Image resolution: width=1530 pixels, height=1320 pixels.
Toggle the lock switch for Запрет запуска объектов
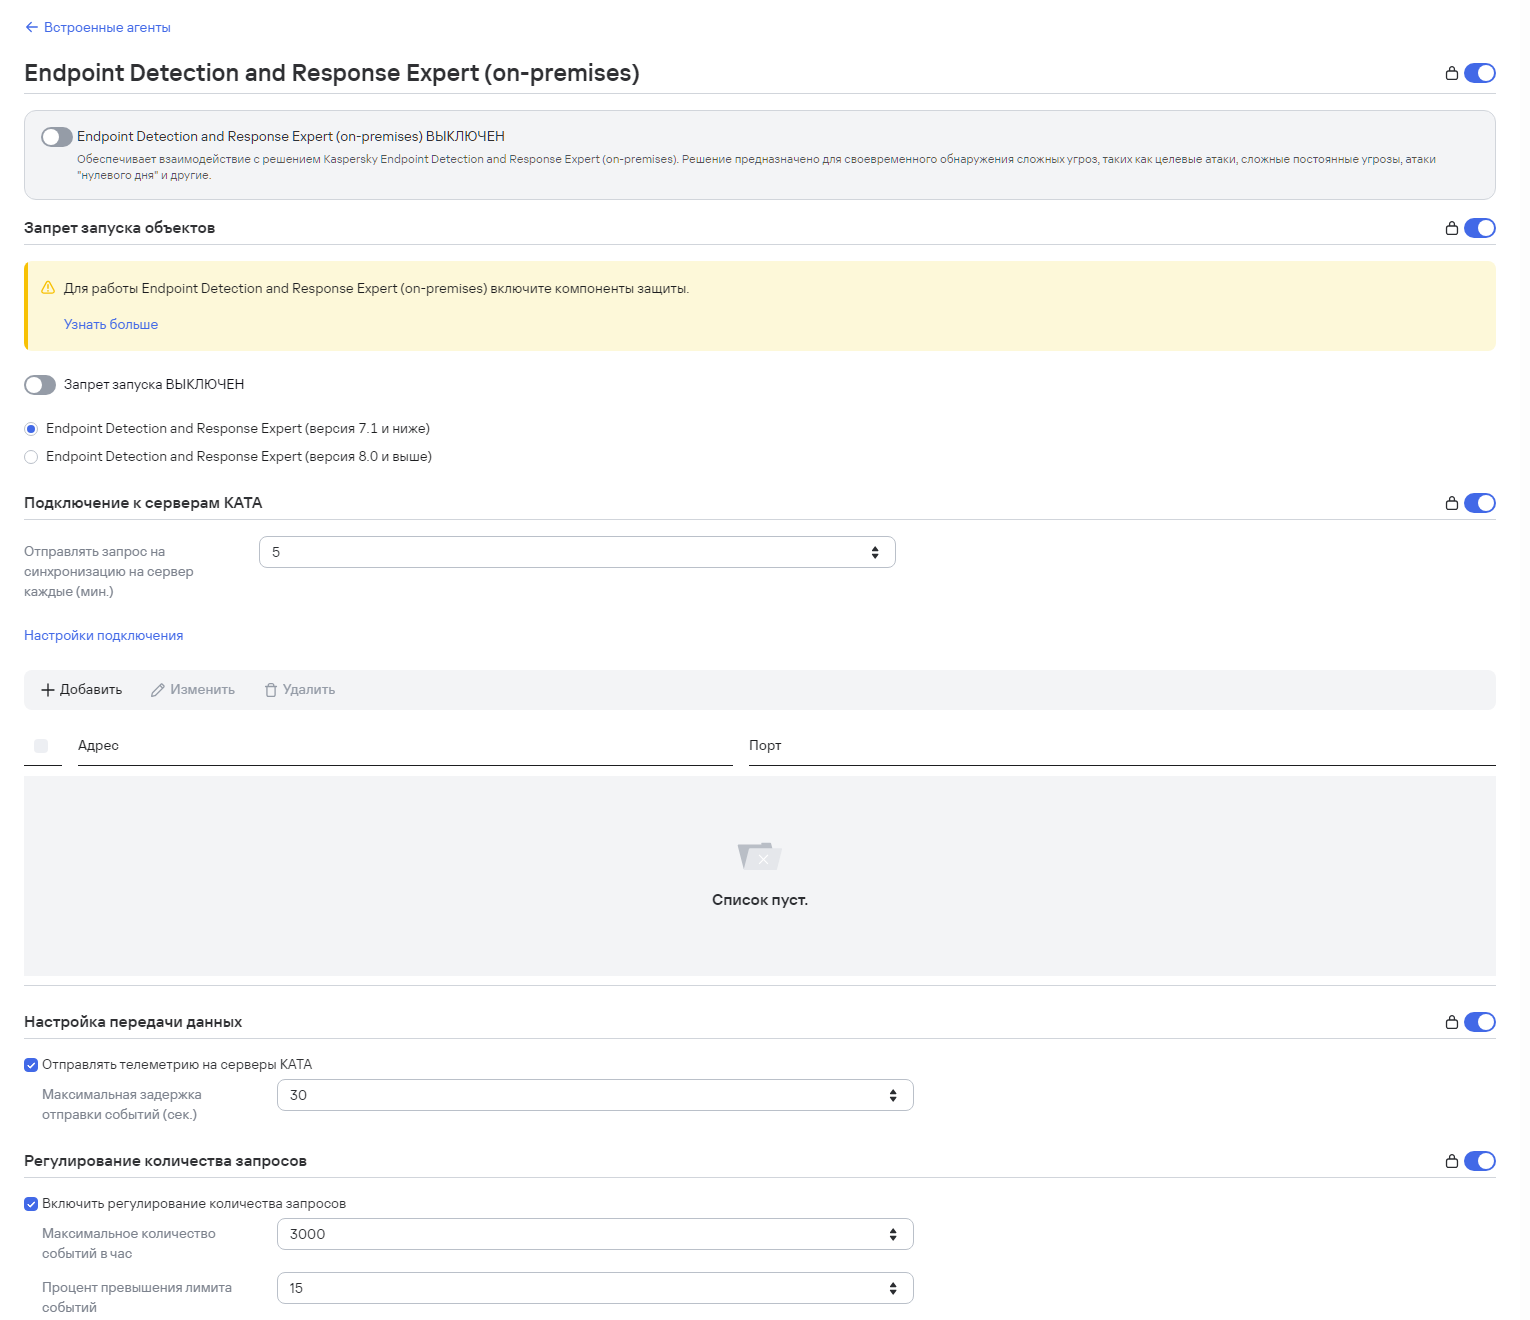tap(1480, 228)
